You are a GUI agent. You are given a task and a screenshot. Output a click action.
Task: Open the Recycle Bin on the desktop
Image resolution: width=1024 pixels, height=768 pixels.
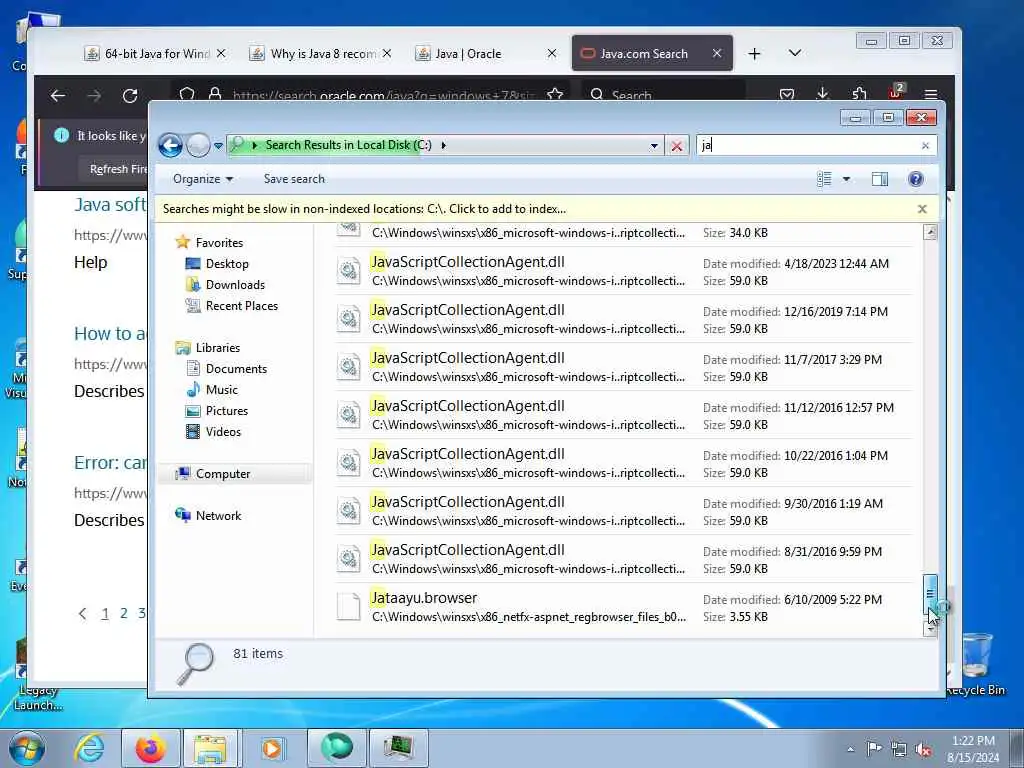click(976, 664)
